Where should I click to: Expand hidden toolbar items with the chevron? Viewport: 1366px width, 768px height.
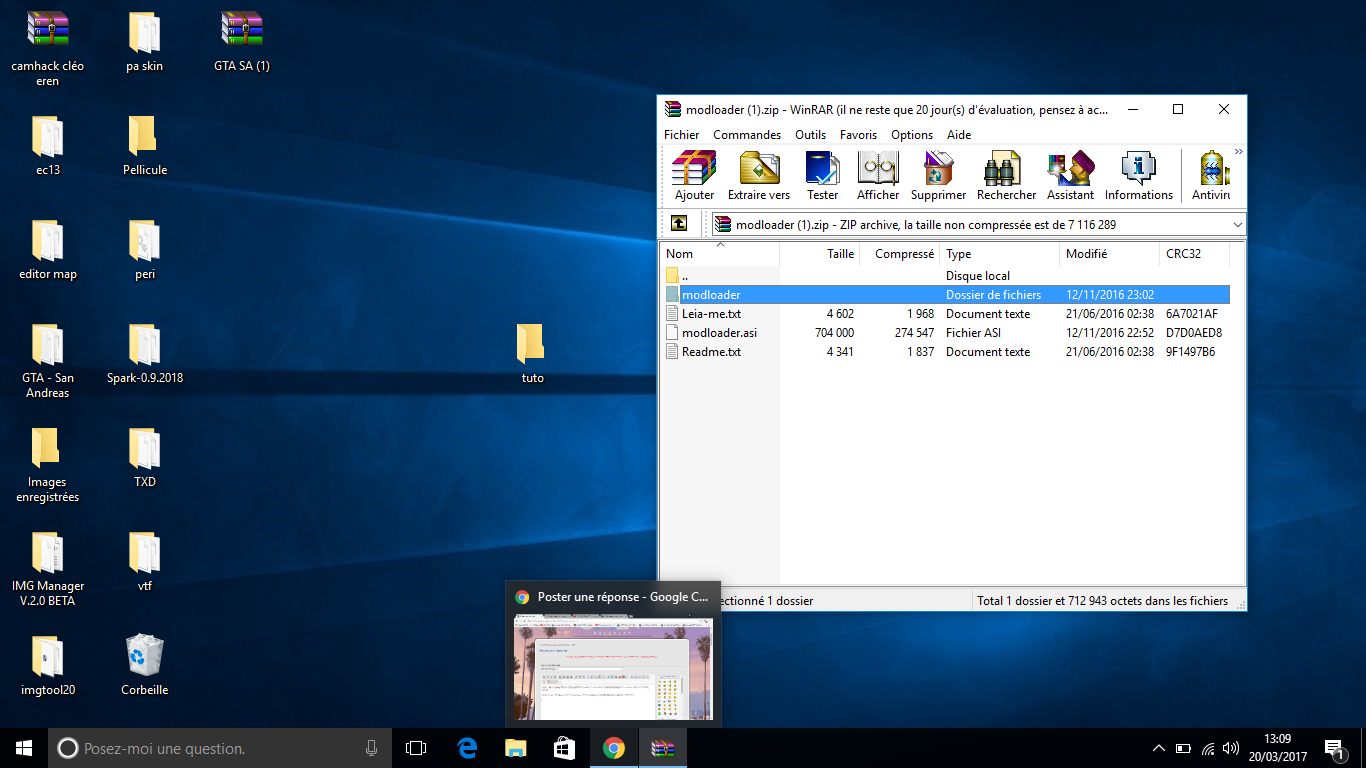(x=1238, y=152)
